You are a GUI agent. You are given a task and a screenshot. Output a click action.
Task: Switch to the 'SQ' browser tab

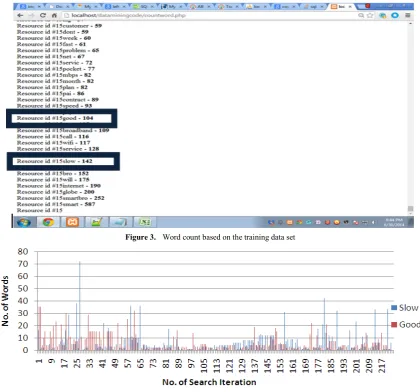pyautogui.click(x=144, y=6)
